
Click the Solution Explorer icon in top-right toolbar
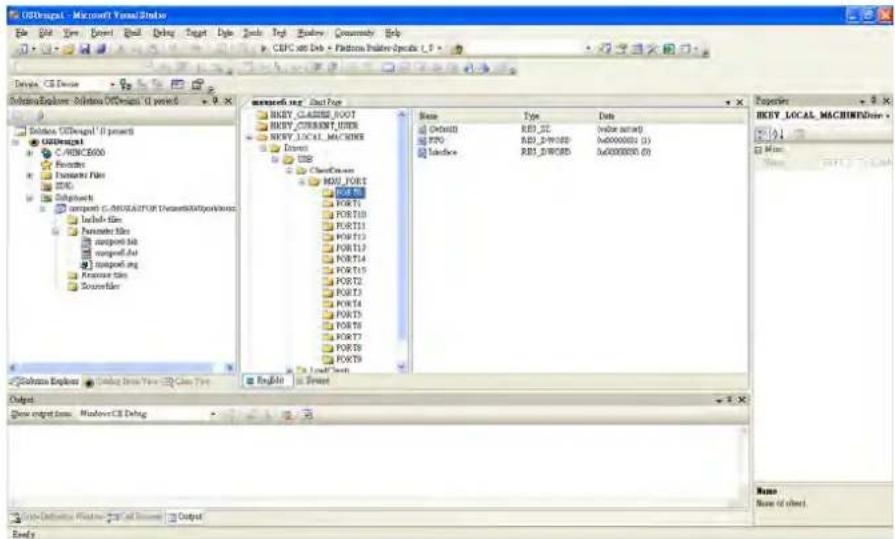click(x=605, y=50)
